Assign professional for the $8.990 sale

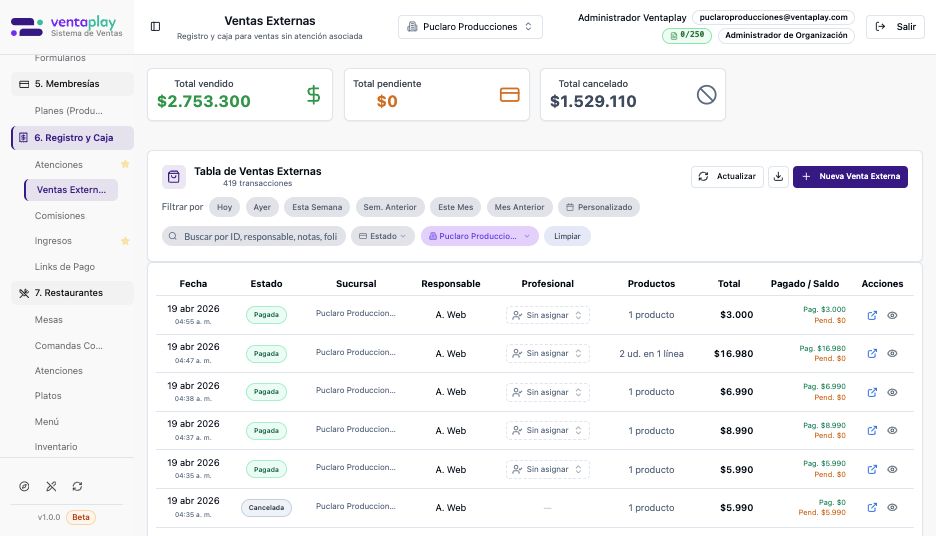point(547,430)
